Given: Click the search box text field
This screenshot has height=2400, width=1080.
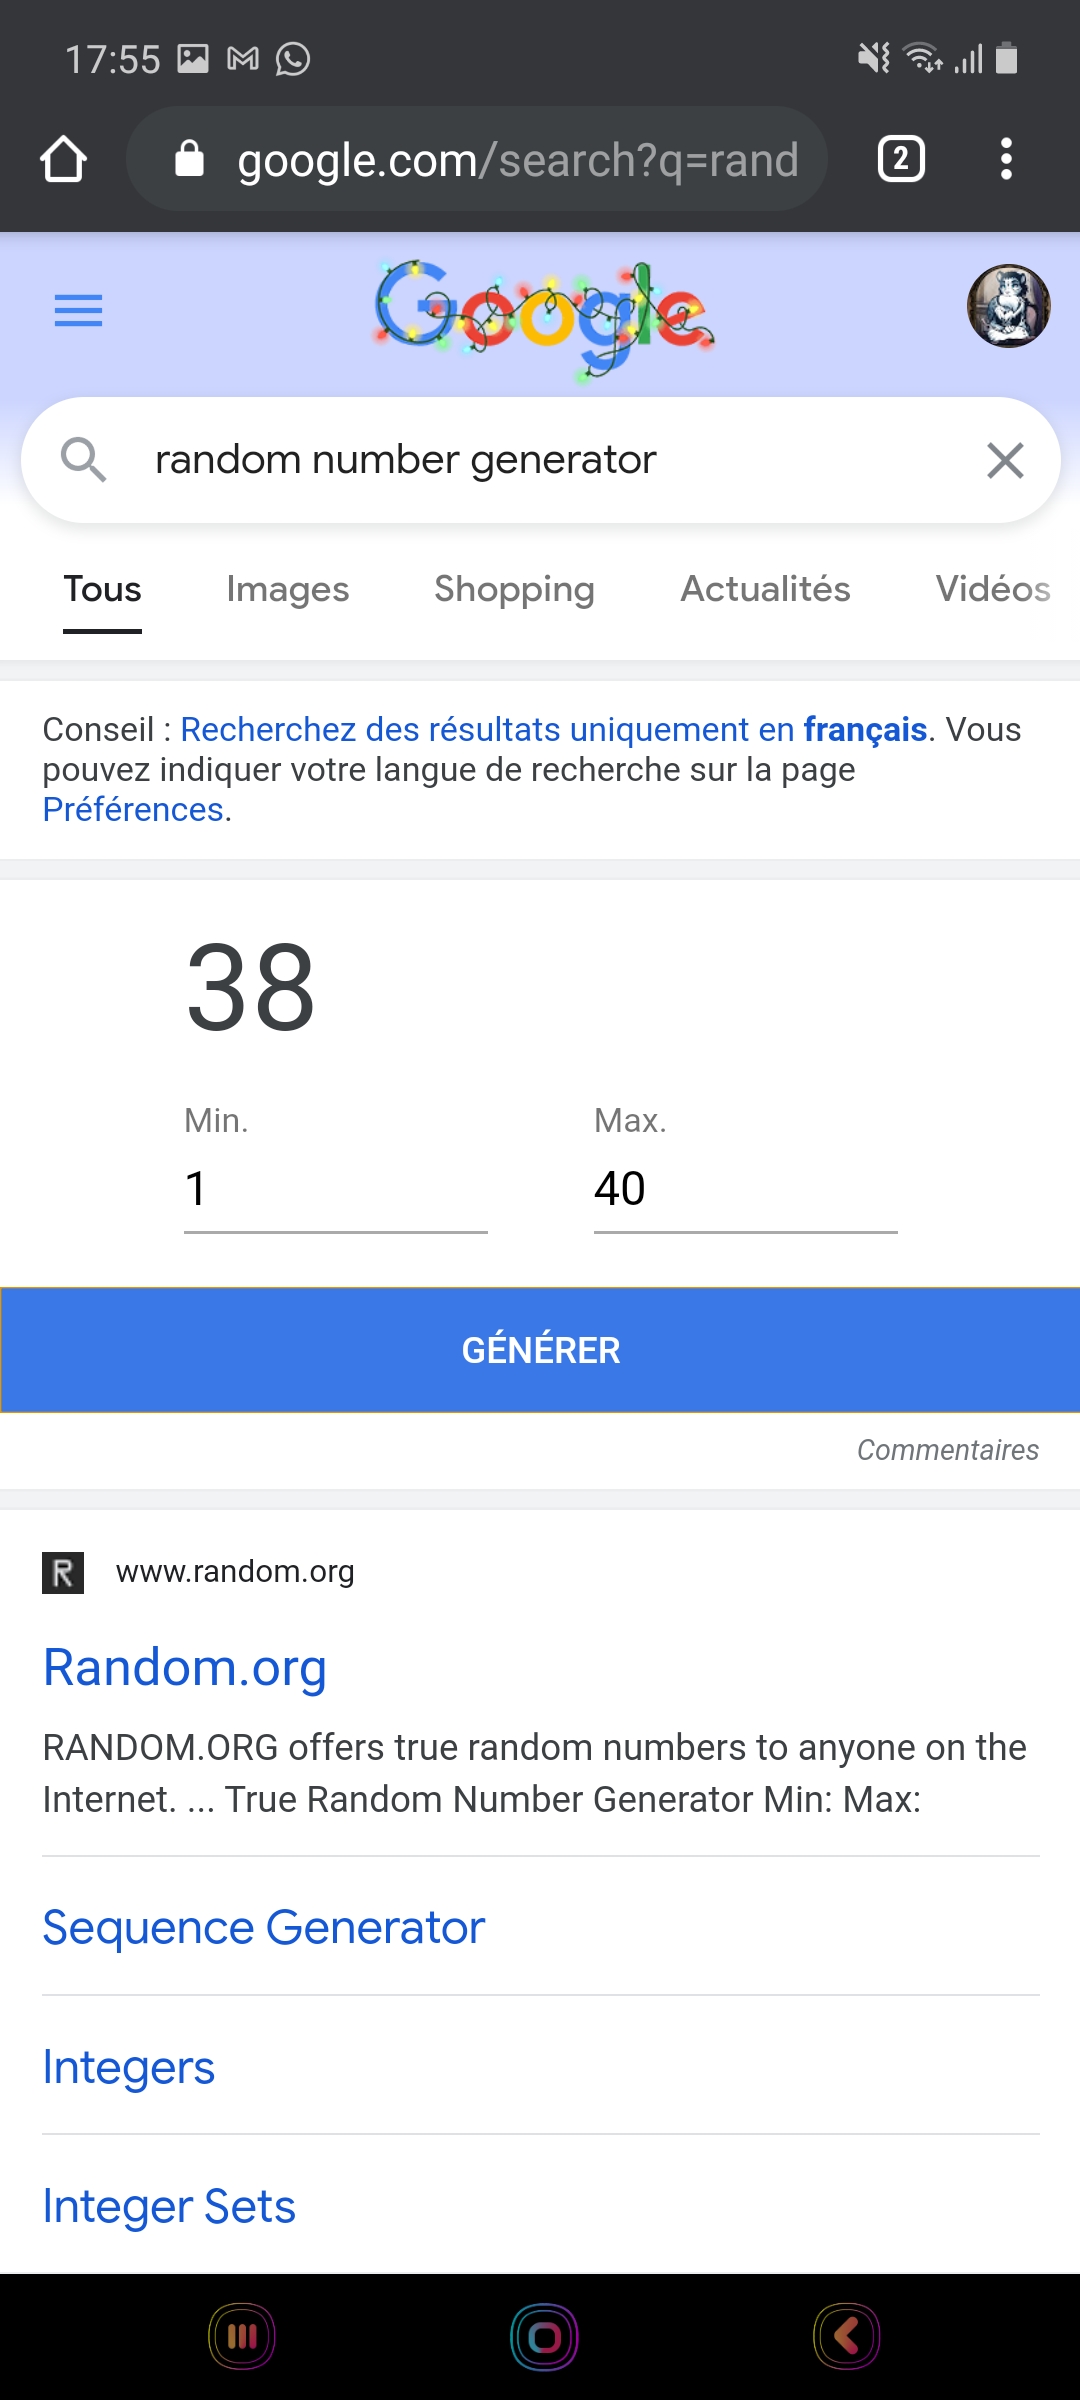Looking at the screenshot, I should pyautogui.click(x=540, y=460).
